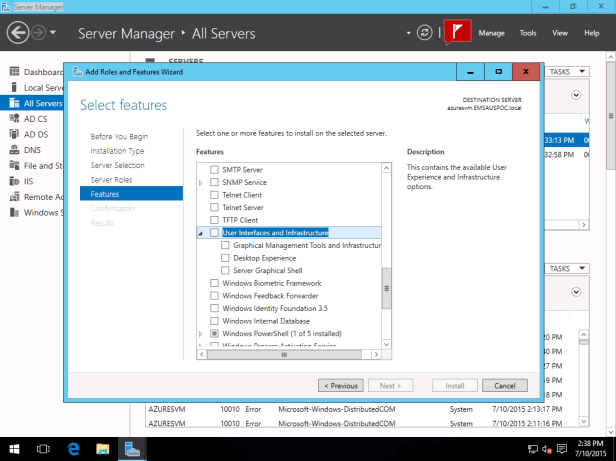Click the DNS icon in sidebar

14,149
